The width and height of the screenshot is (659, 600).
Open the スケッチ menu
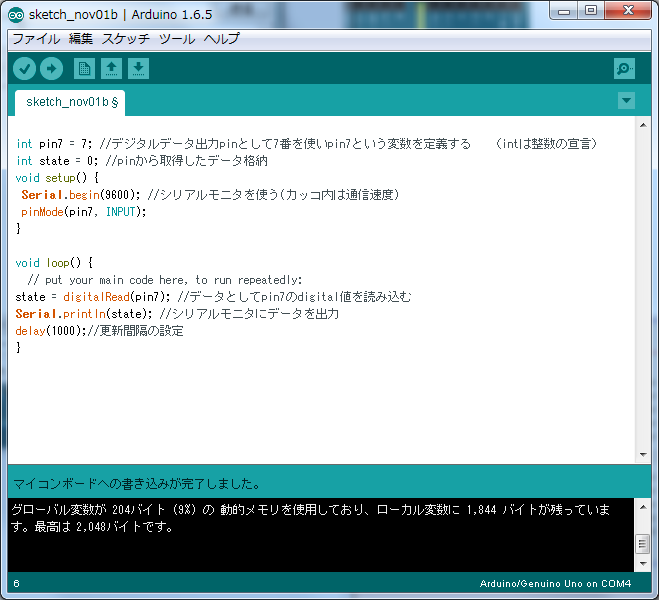(x=126, y=39)
